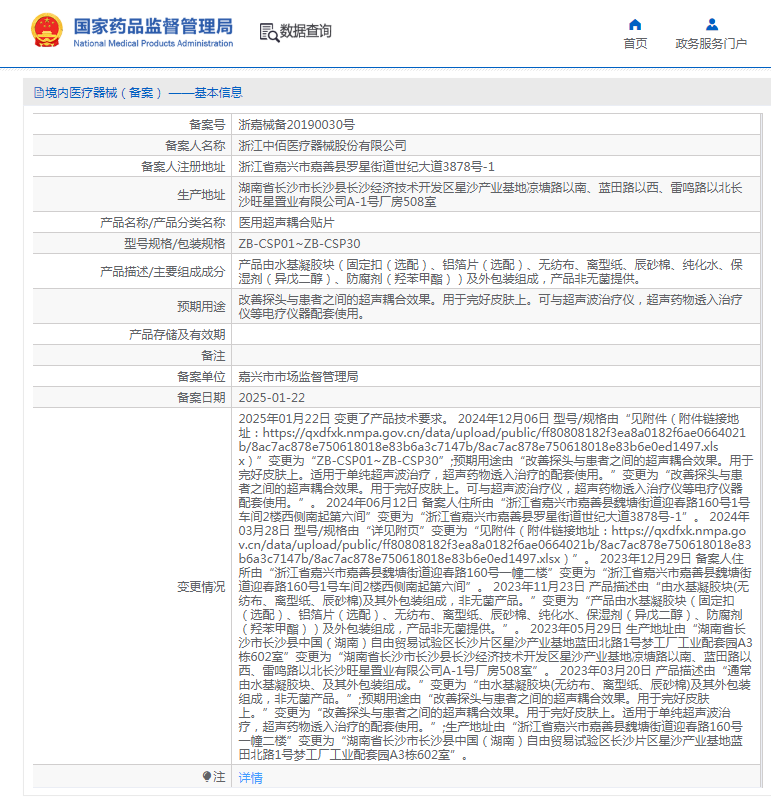Viewport: 771px width, 801px height.
Task: Click the 预期用途 row label
Action: point(201,307)
